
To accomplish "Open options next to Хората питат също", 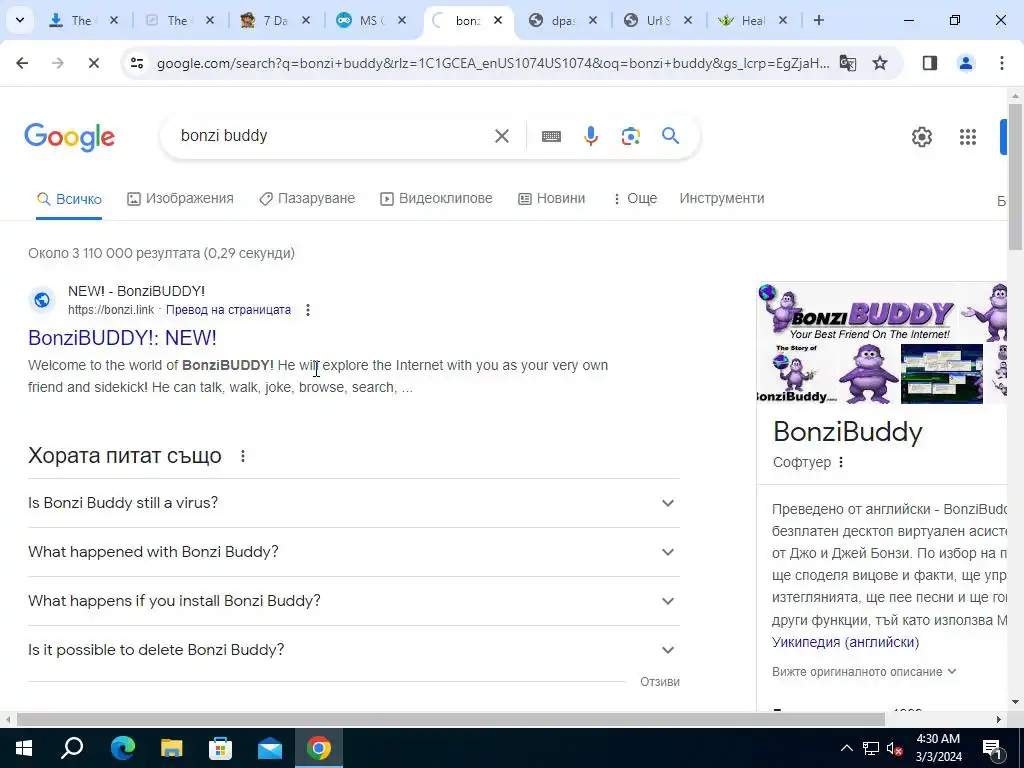I will pyautogui.click(x=243, y=456).
